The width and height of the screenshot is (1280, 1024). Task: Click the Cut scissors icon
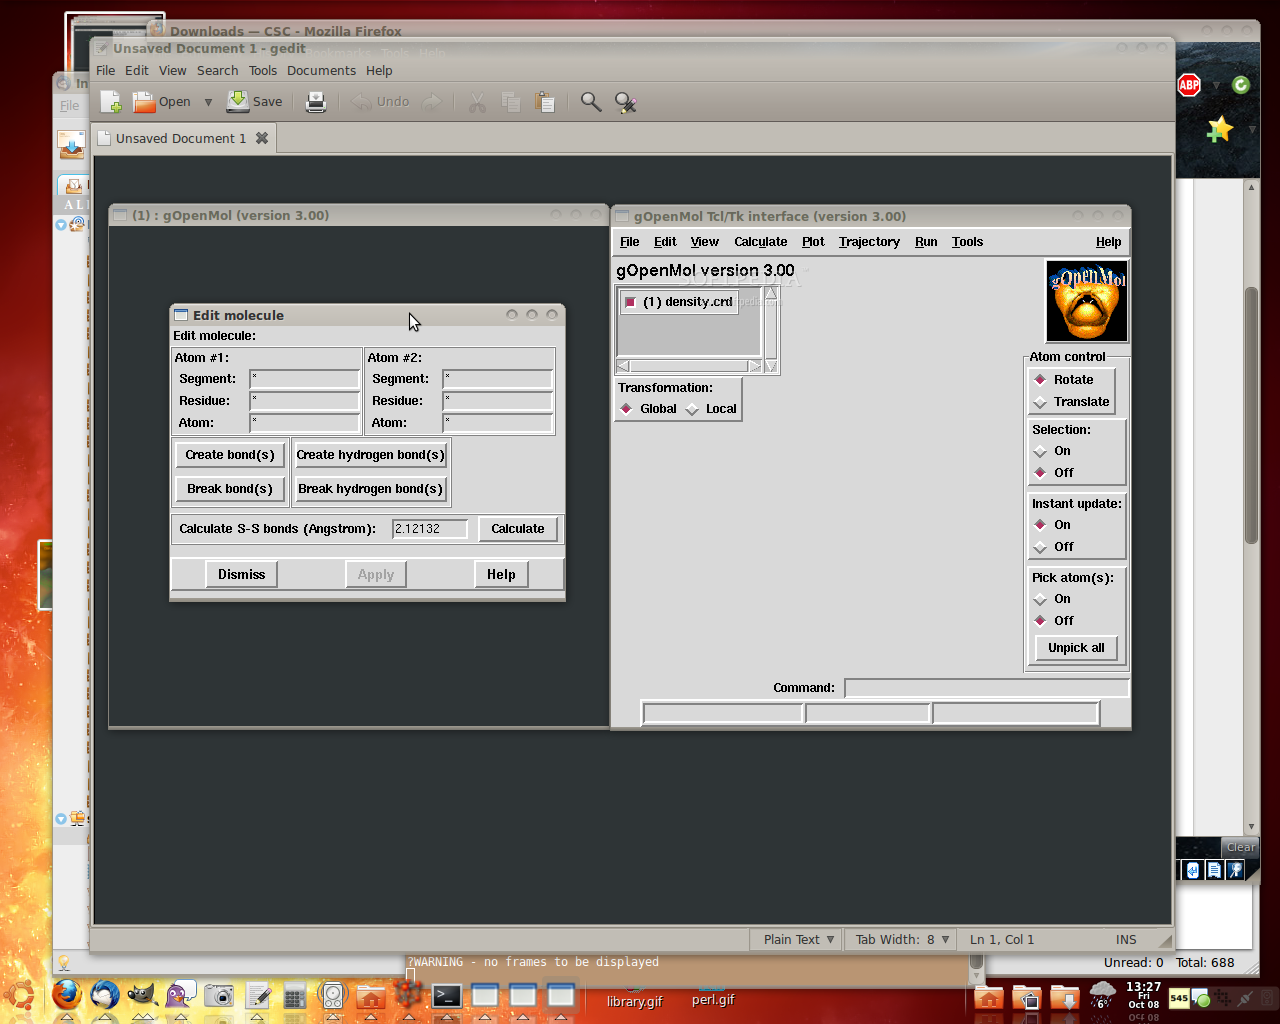pyautogui.click(x=478, y=102)
